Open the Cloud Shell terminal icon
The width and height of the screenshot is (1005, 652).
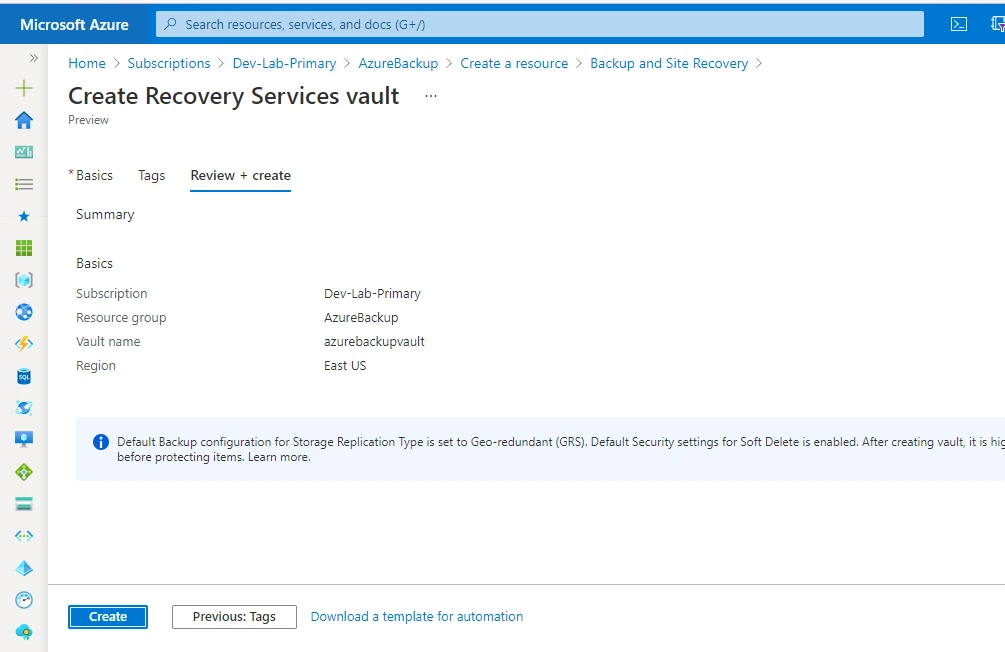coord(958,23)
